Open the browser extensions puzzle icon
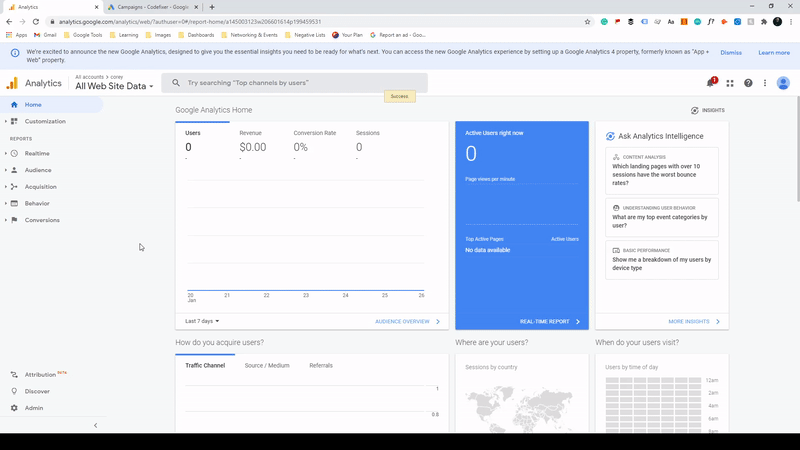800x450 pixels. (x=764, y=21)
